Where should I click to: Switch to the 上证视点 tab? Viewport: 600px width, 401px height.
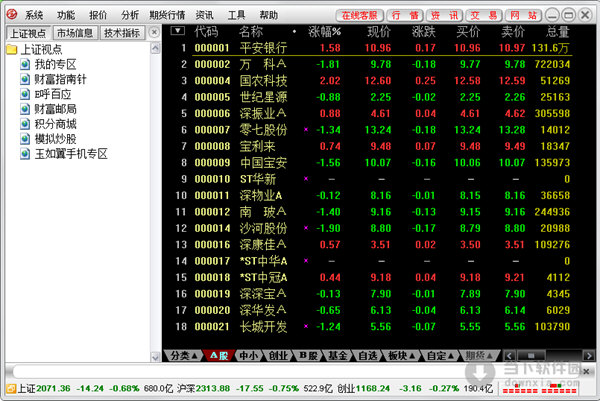coord(28,33)
